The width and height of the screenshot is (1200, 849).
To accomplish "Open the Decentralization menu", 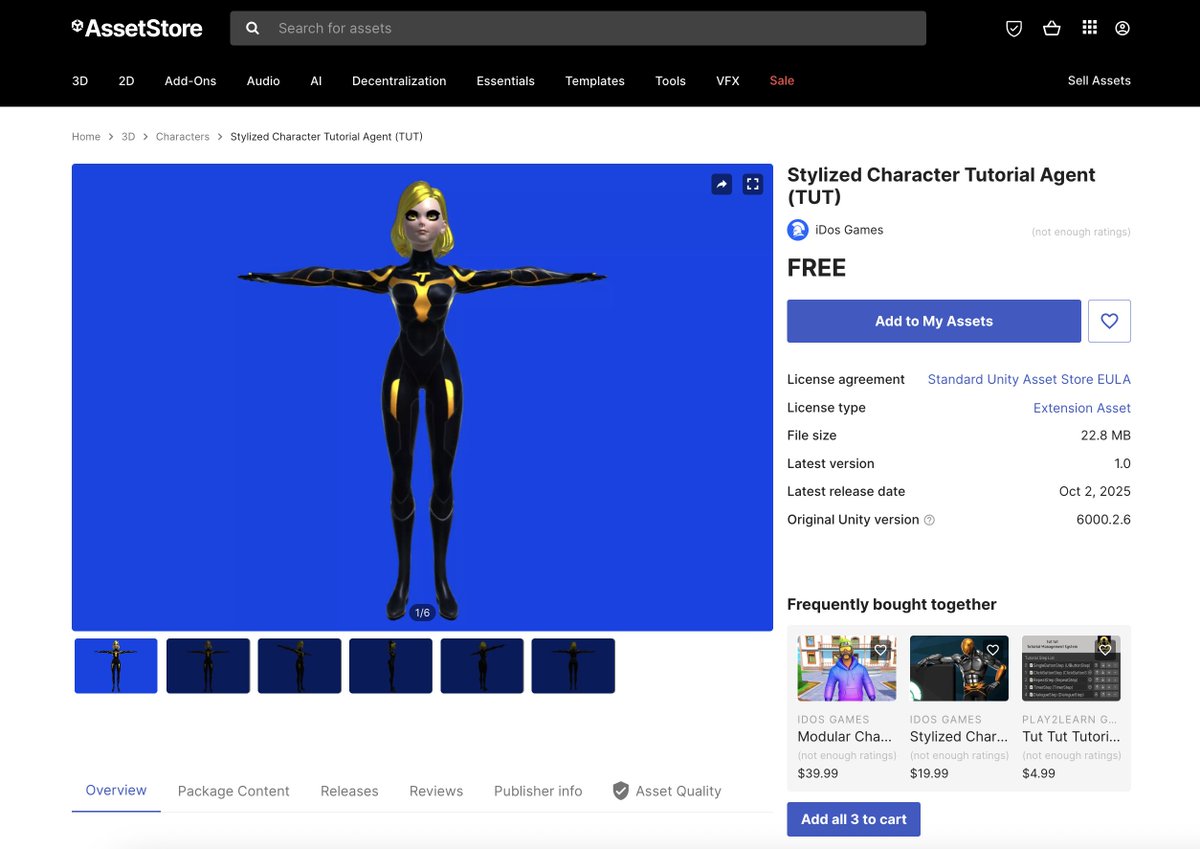I will 399,81.
